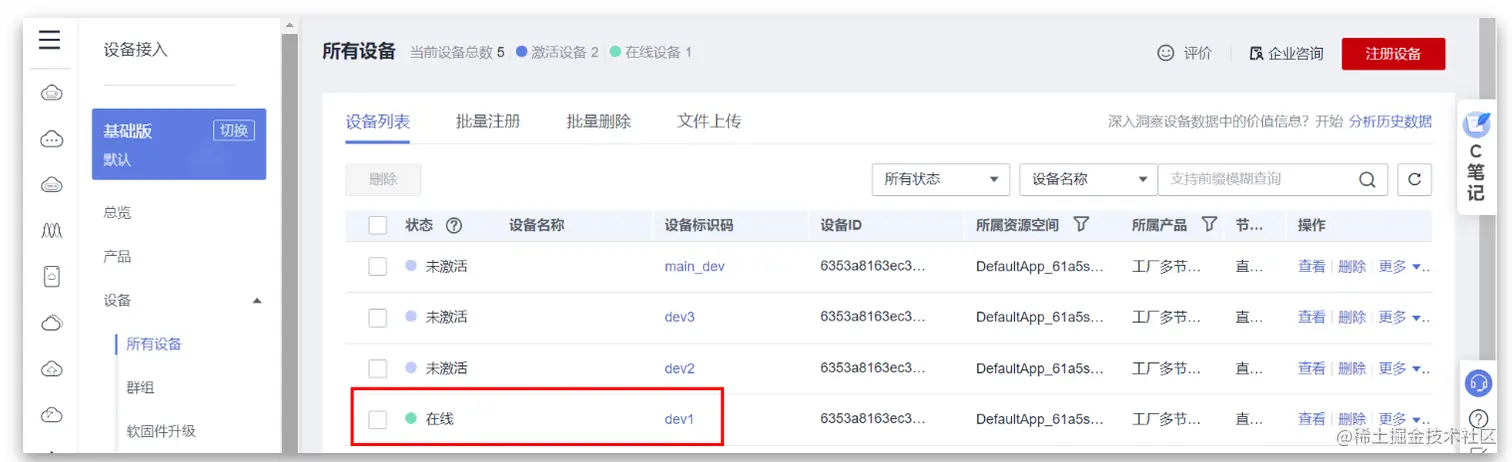This screenshot has height=462, width=1512.
Task: Open 更多 dropdown in dev3 row
Action: tap(1404, 317)
